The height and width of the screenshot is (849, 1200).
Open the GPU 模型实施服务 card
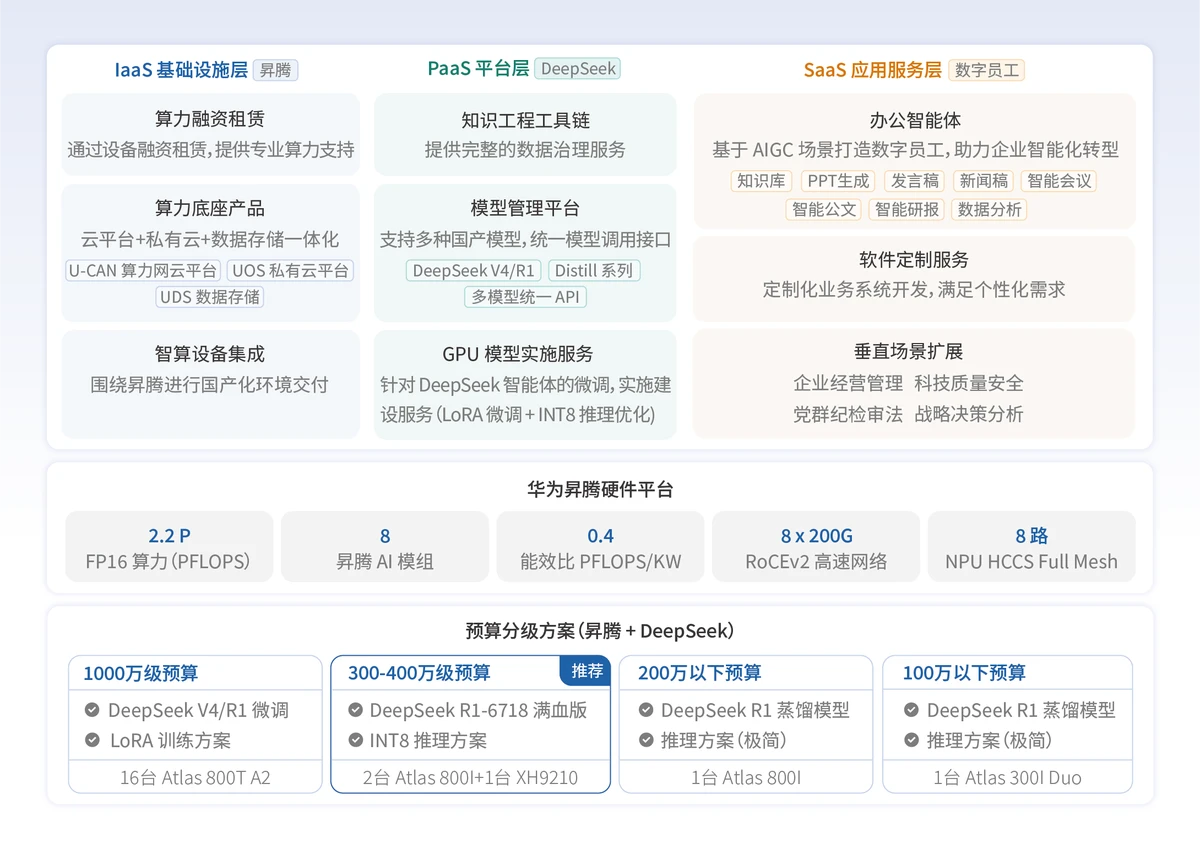(525, 384)
